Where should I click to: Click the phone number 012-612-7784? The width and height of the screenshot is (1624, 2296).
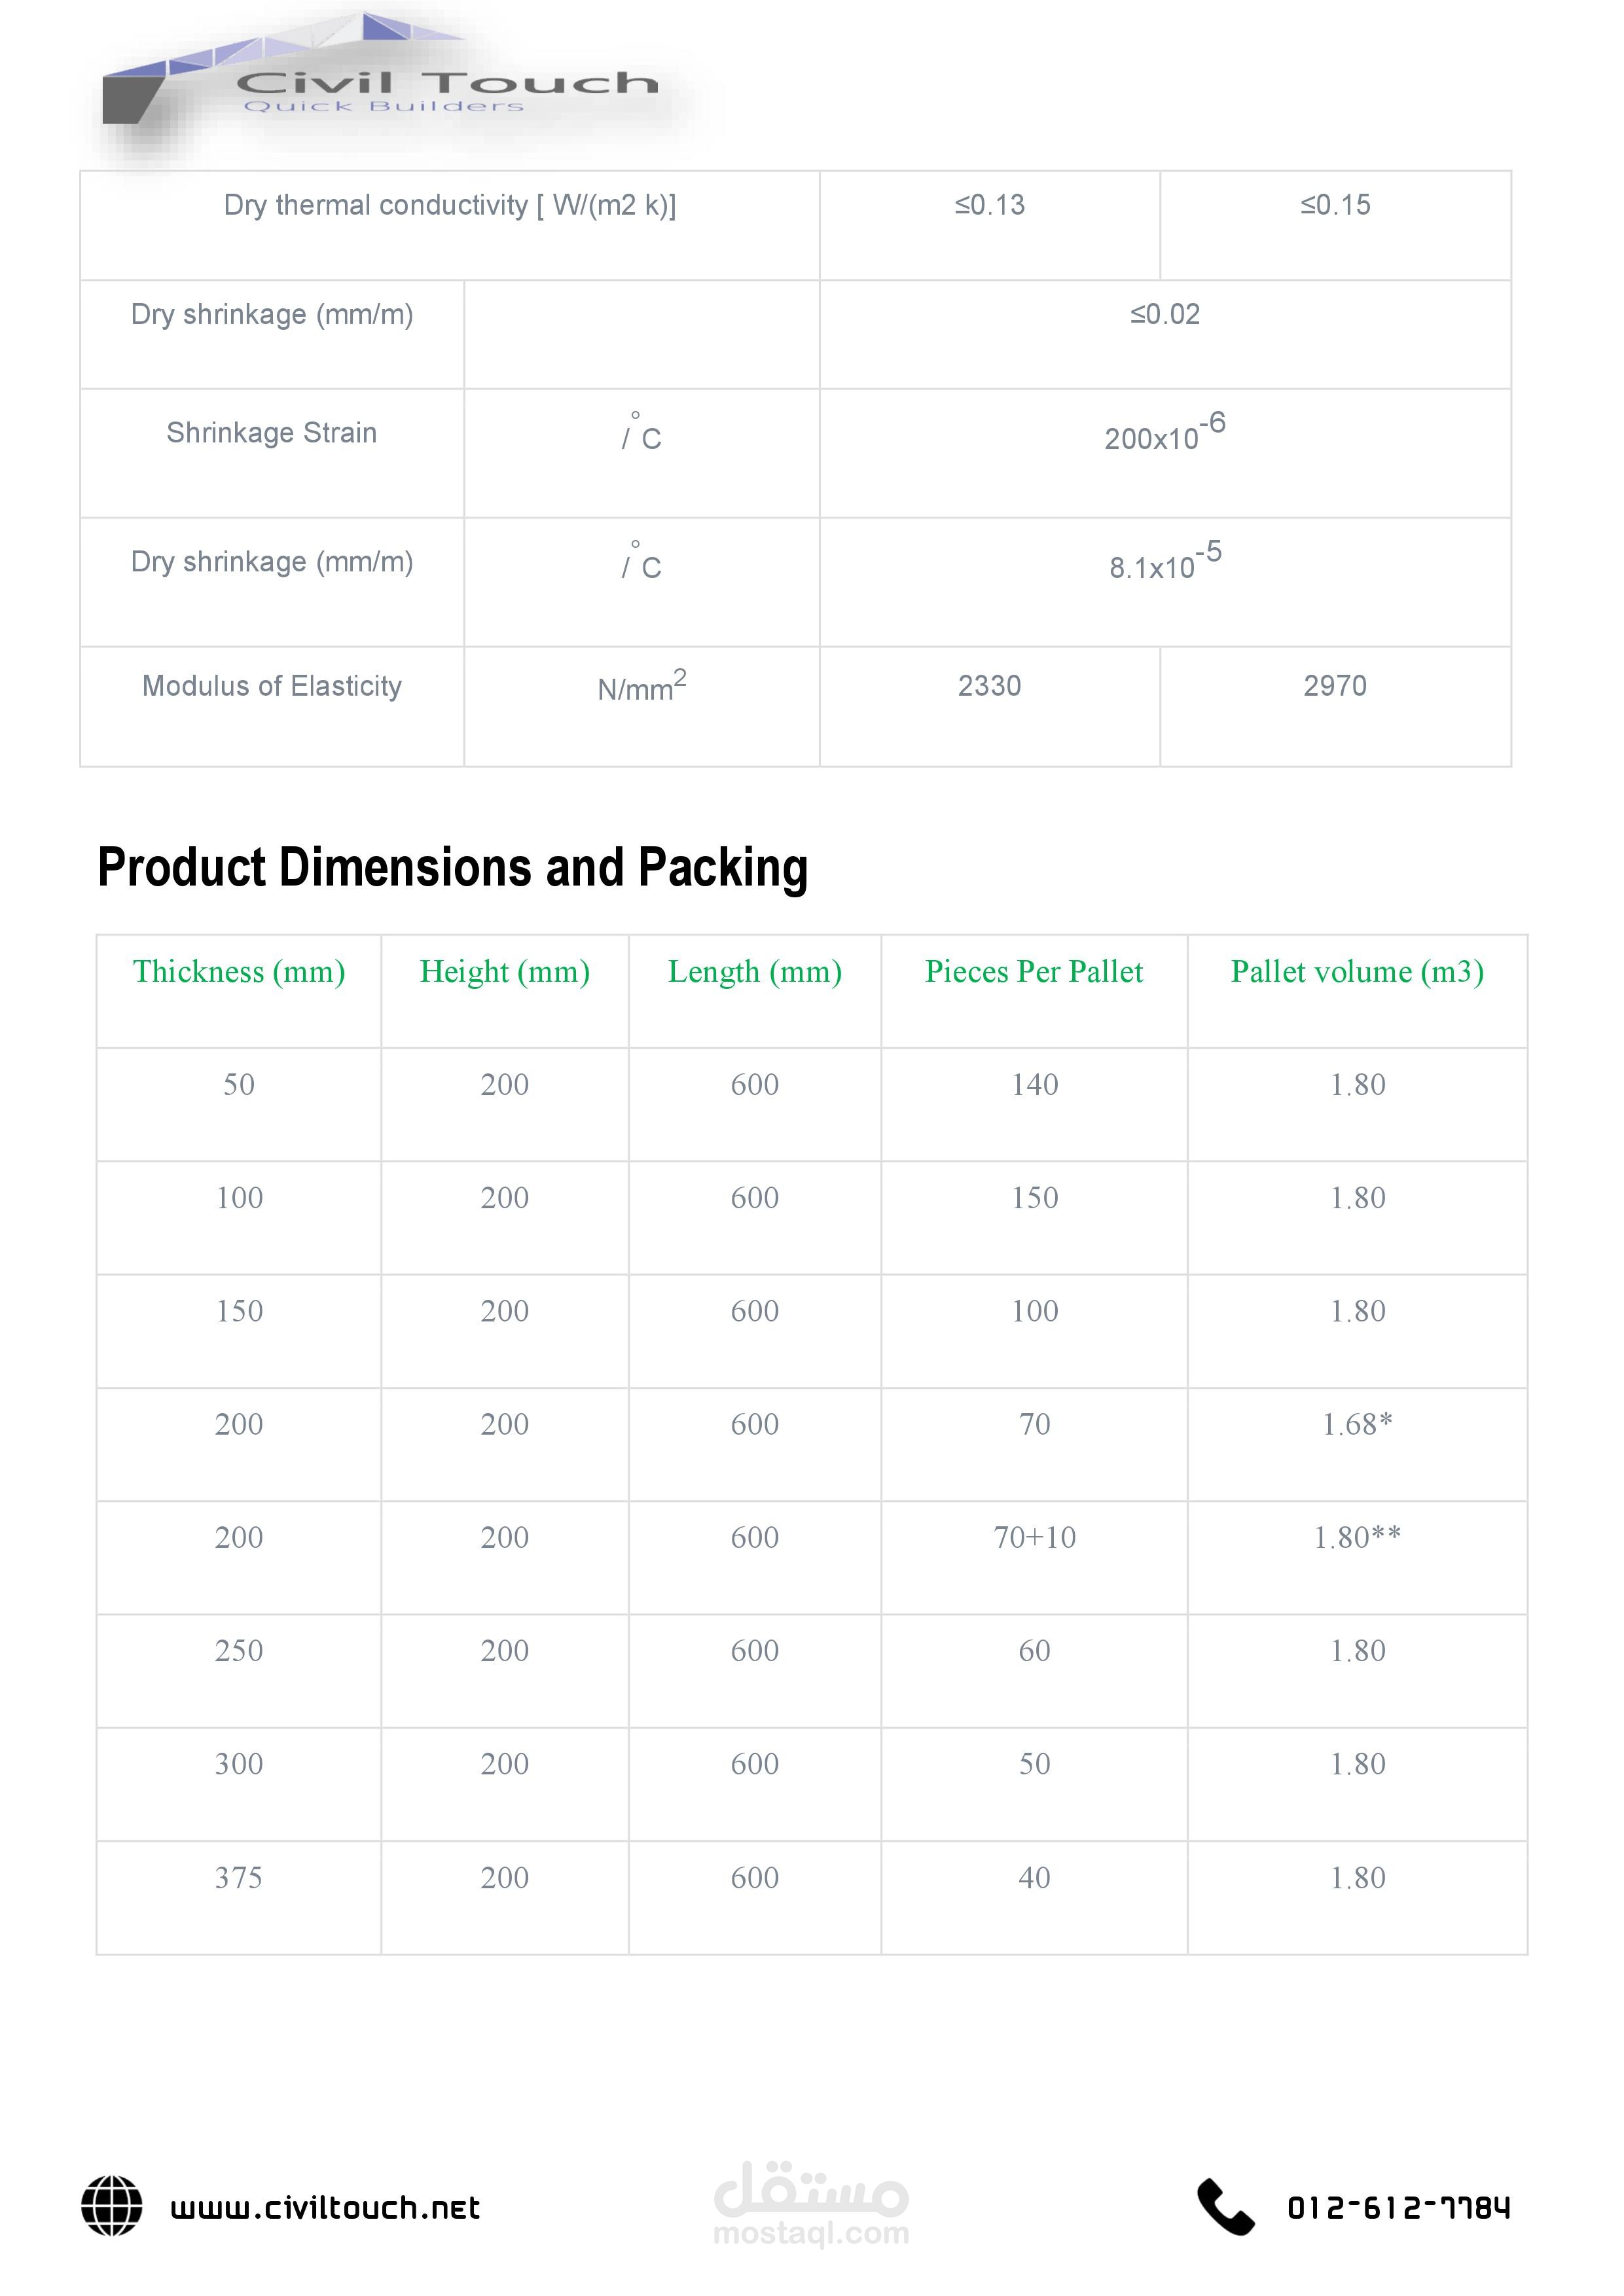[x=1398, y=2208]
